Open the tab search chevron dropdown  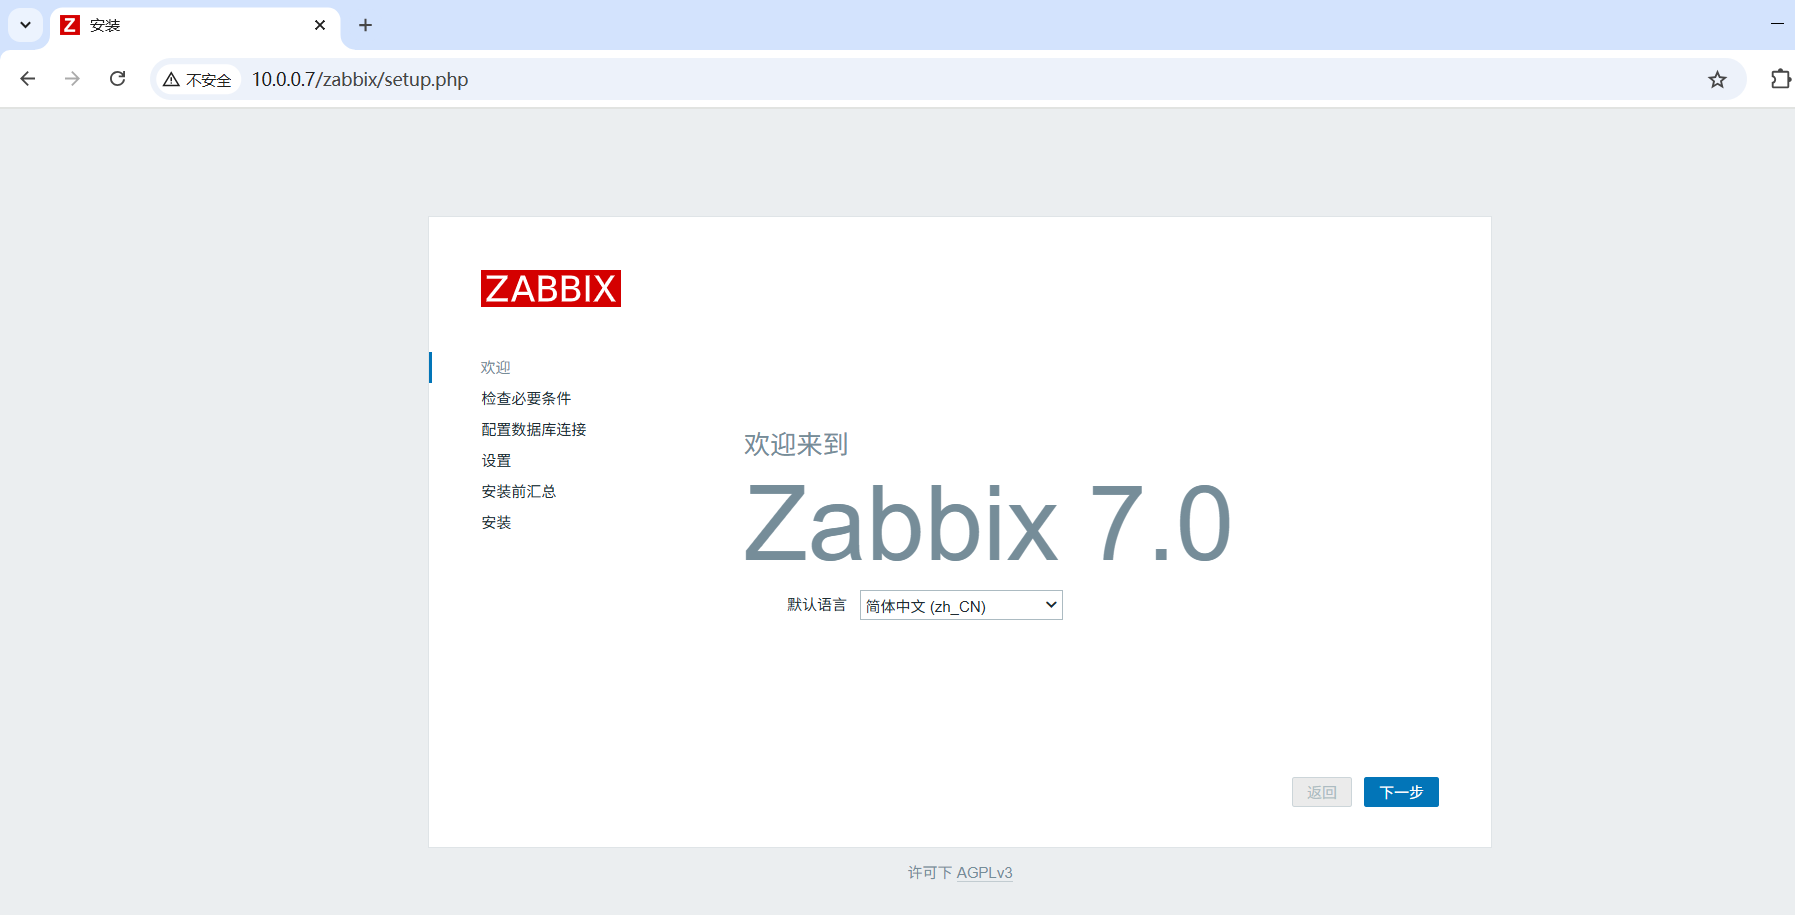pos(25,25)
